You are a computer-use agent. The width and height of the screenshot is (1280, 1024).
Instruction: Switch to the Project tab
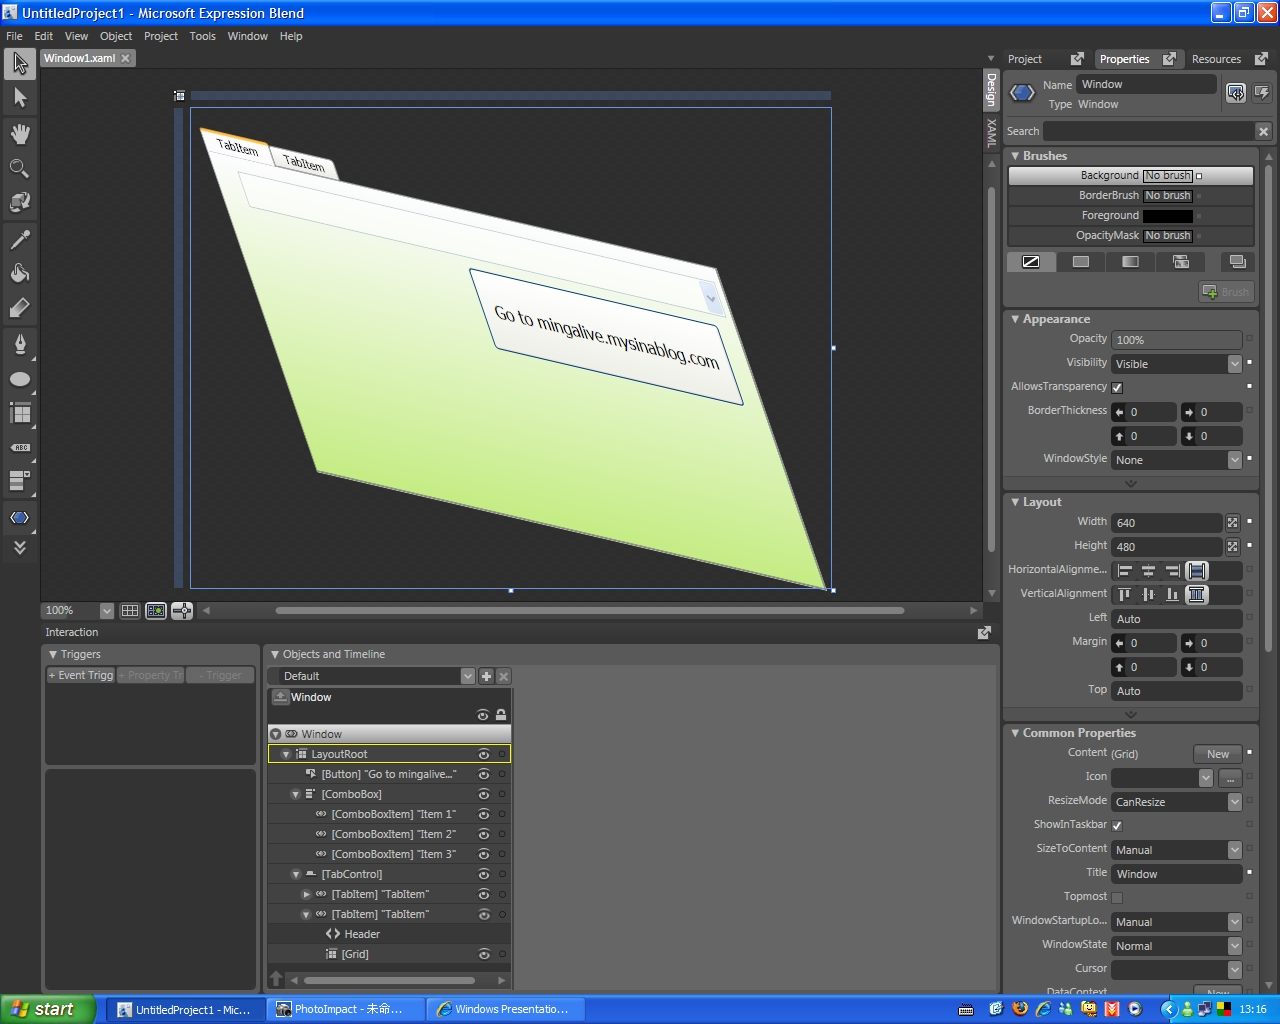click(1025, 59)
